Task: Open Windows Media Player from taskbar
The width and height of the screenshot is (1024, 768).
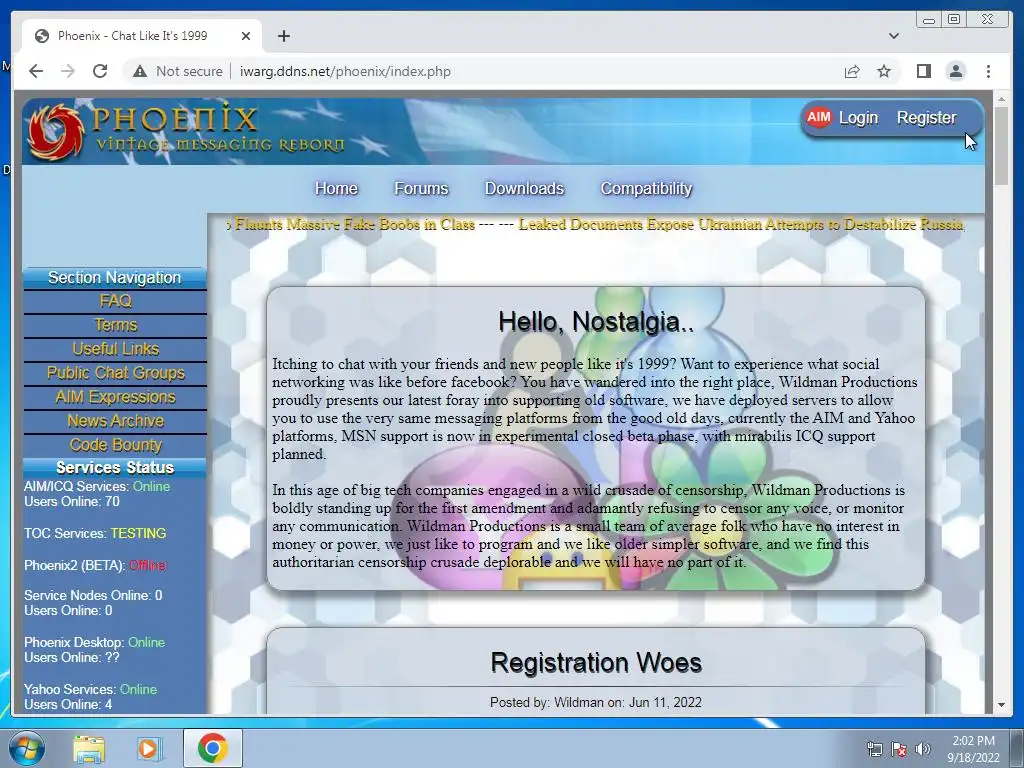Action: point(149,748)
